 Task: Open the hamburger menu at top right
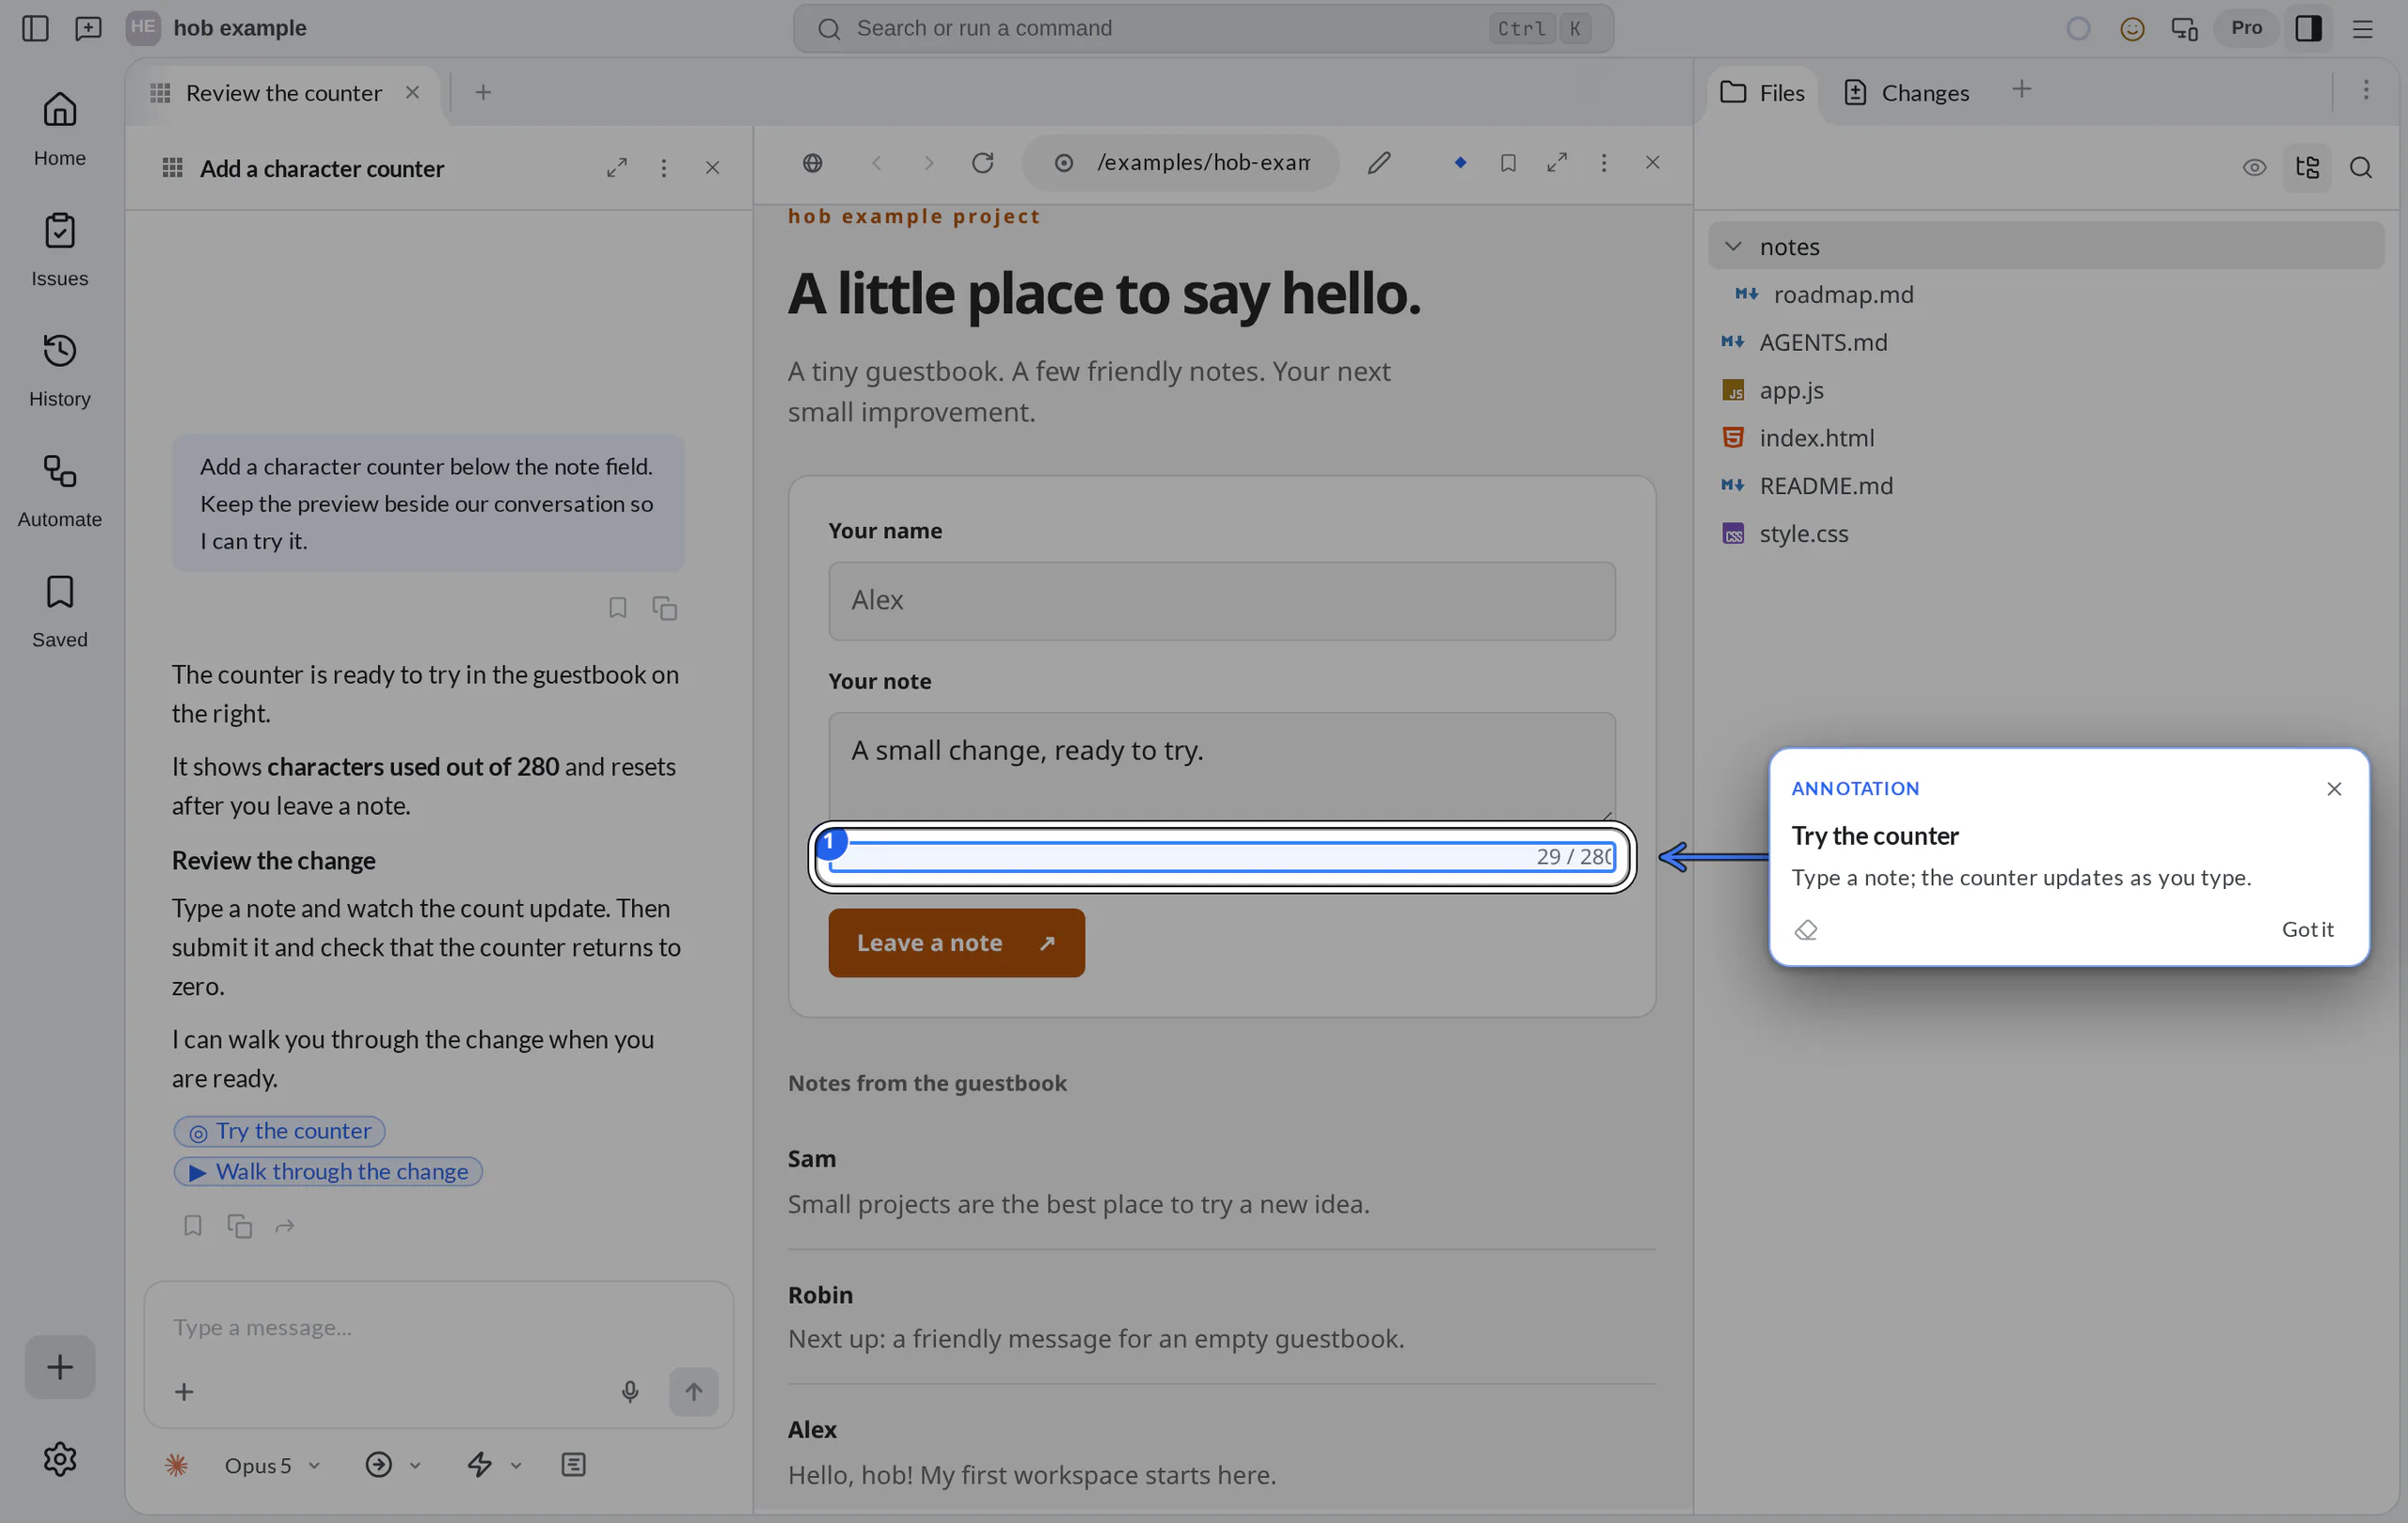point(2362,28)
